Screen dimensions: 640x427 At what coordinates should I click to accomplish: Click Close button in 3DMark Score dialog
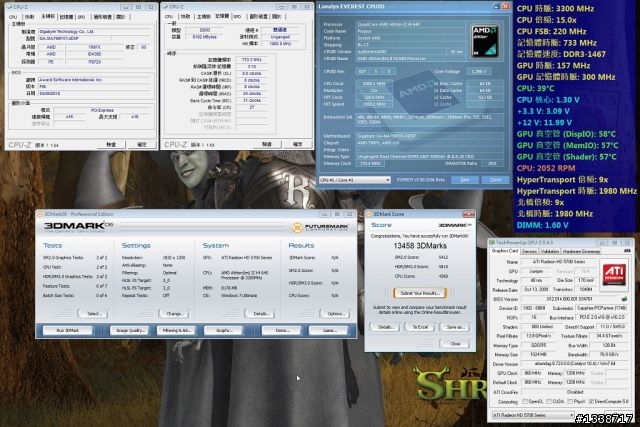click(x=455, y=344)
